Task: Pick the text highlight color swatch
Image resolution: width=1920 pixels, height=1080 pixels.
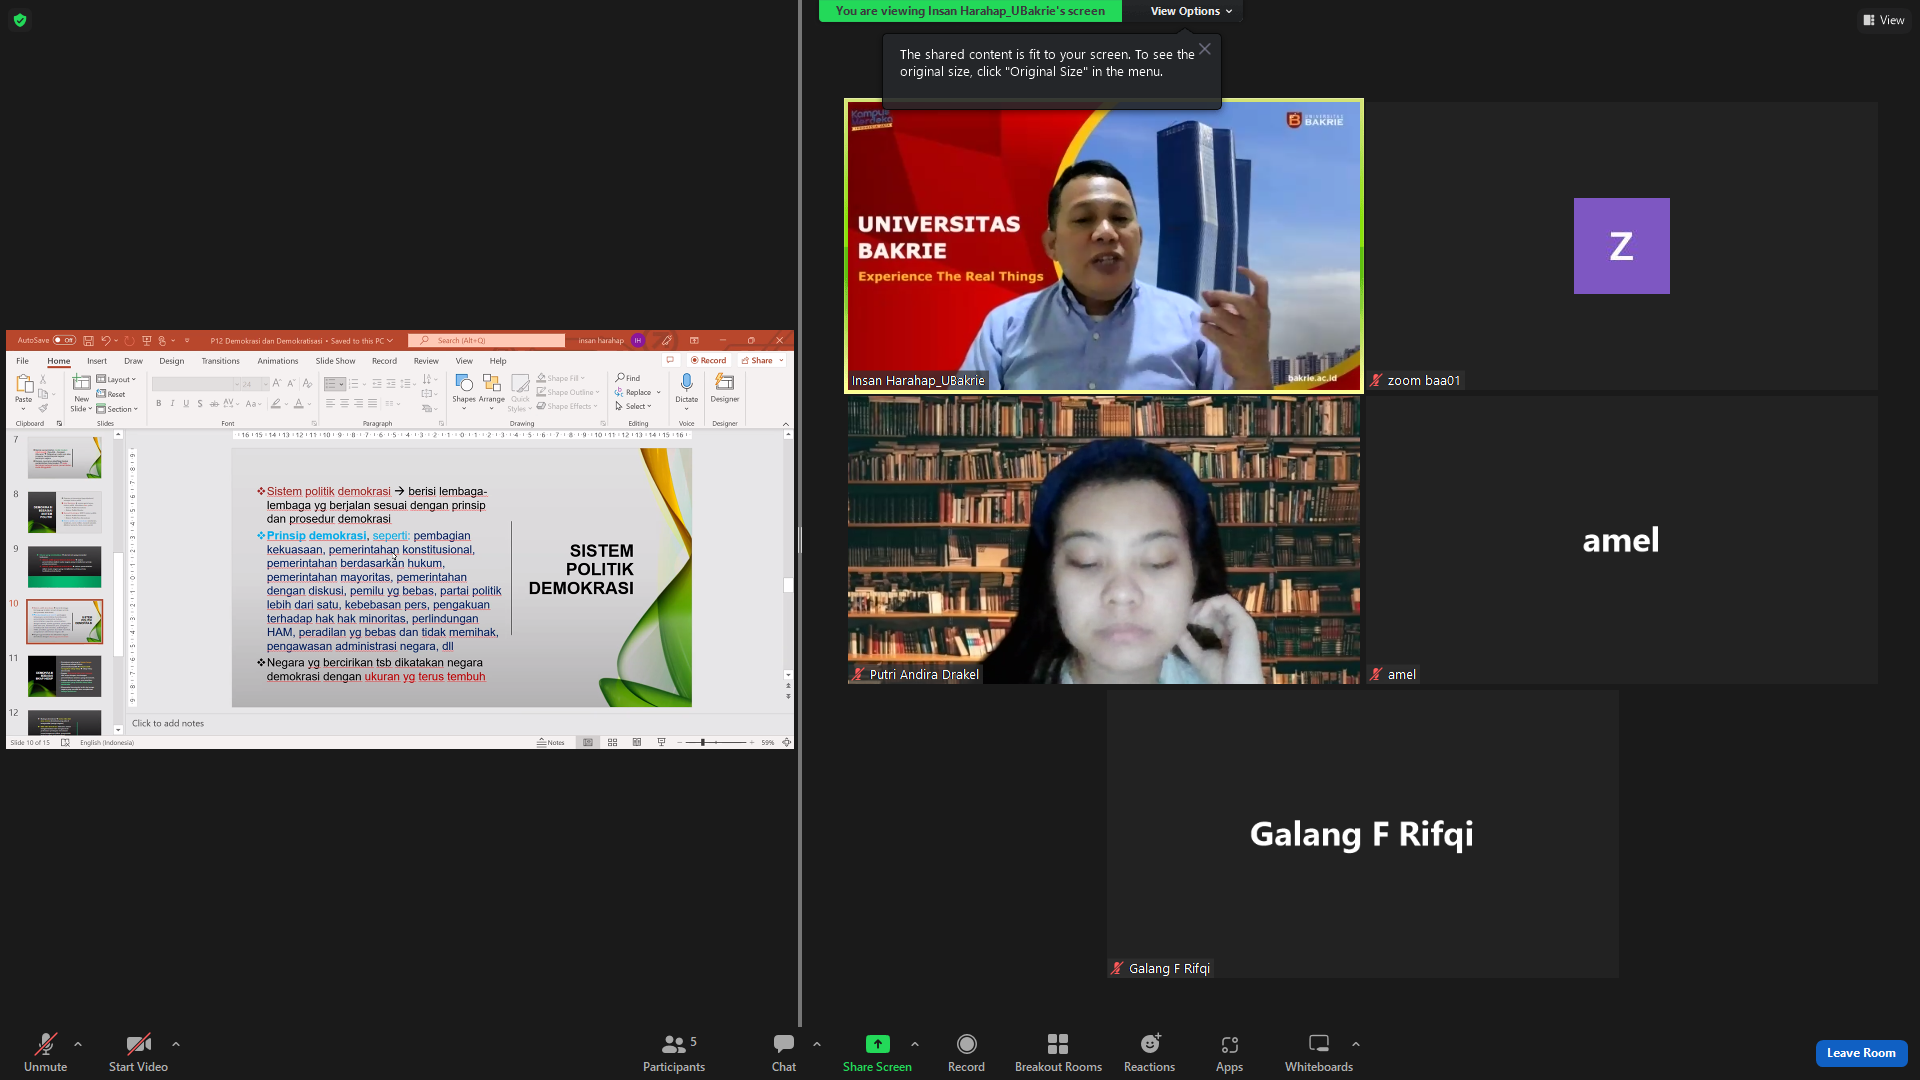Action: tap(275, 404)
